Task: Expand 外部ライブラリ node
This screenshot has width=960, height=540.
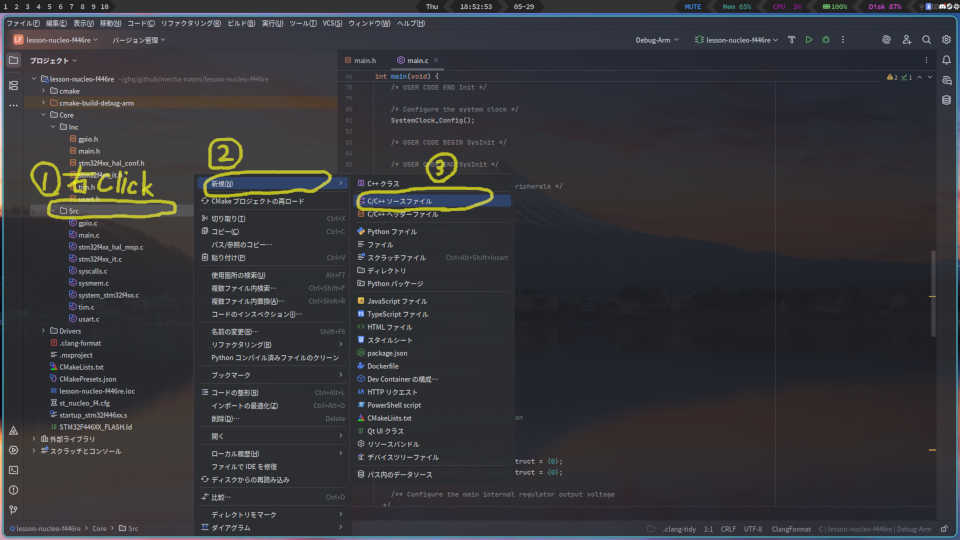Action: 34,439
